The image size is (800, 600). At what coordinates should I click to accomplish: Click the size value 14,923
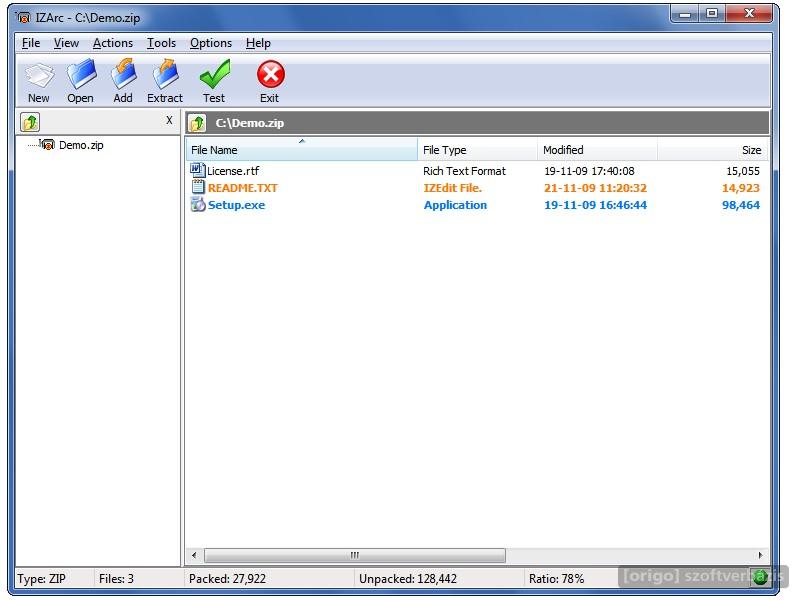tap(741, 188)
